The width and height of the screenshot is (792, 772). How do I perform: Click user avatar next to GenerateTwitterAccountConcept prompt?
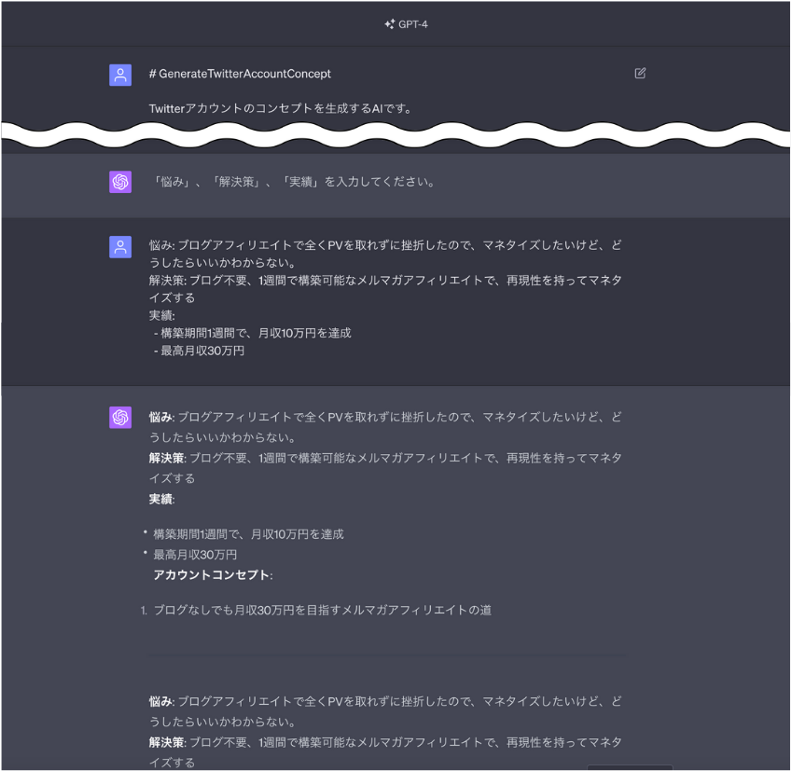120,75
